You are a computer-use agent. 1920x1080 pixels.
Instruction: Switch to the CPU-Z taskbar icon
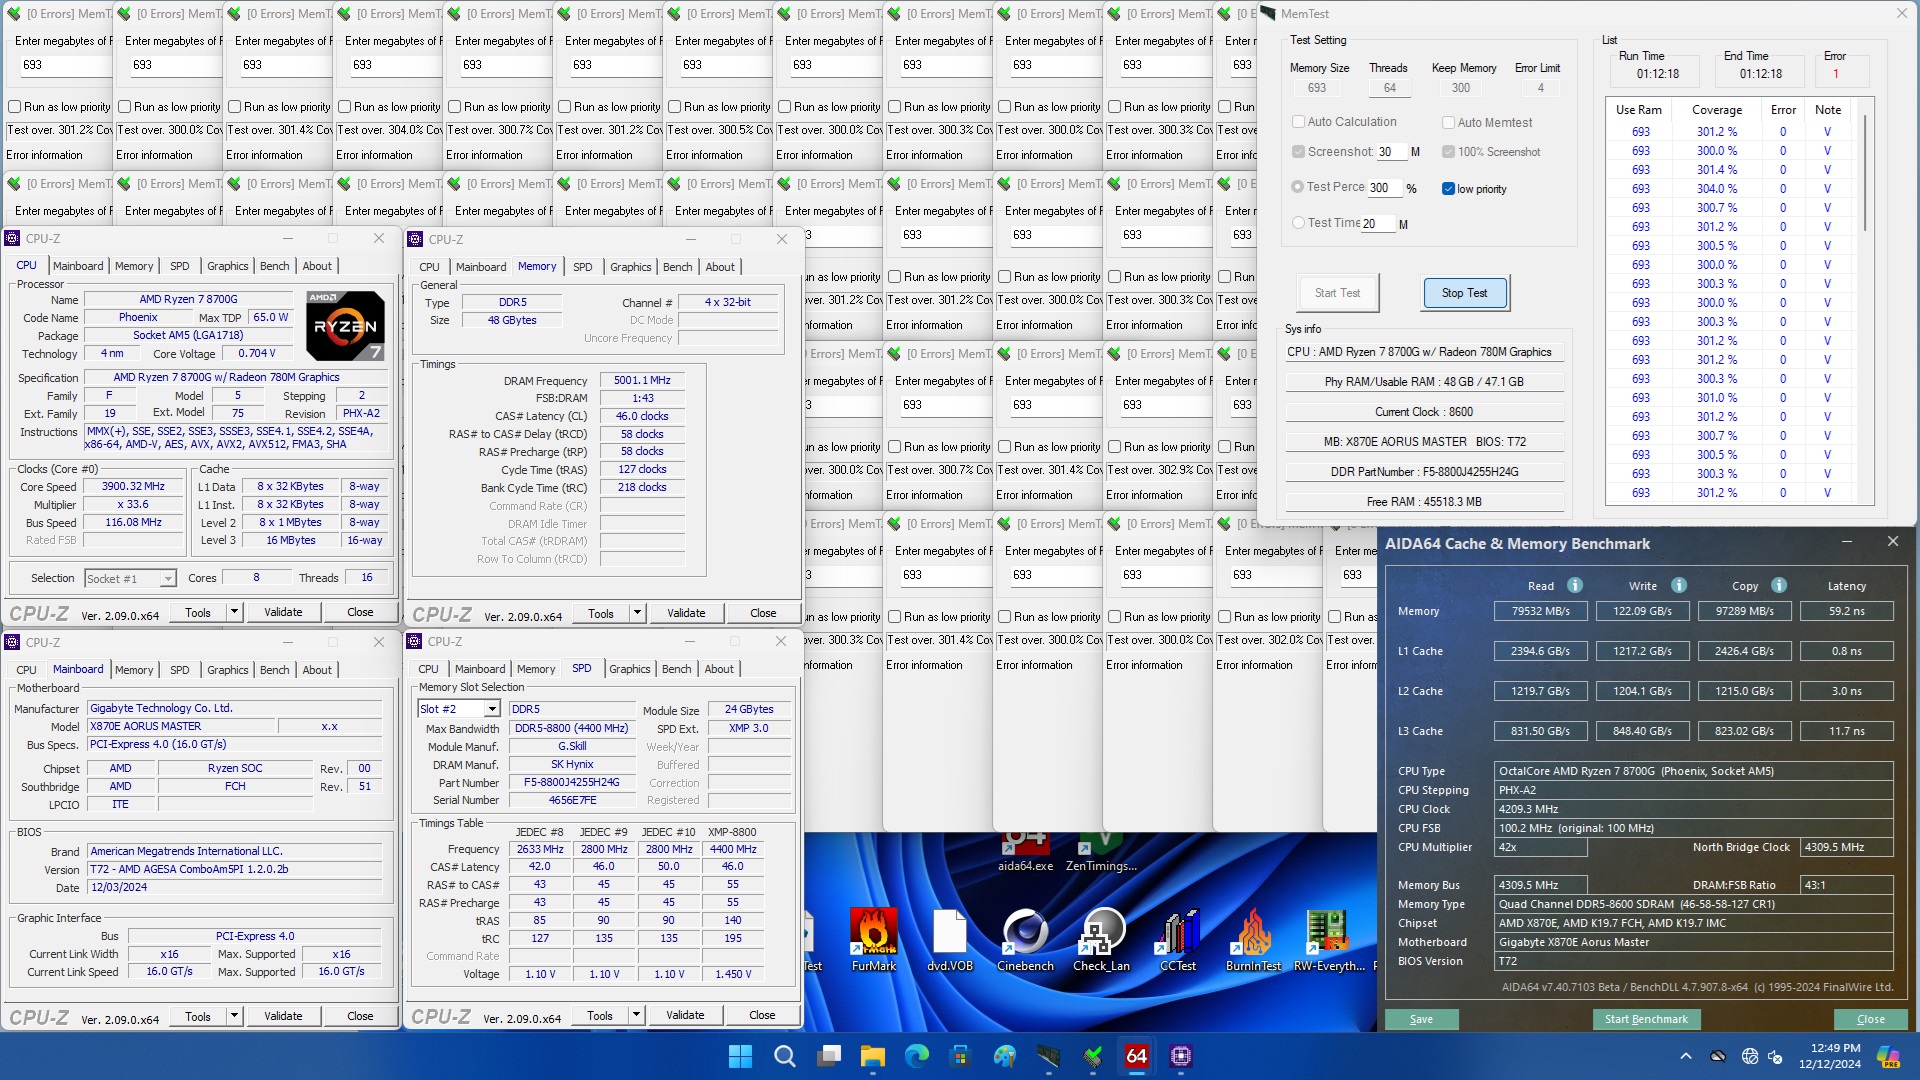coord(1181,1056)
